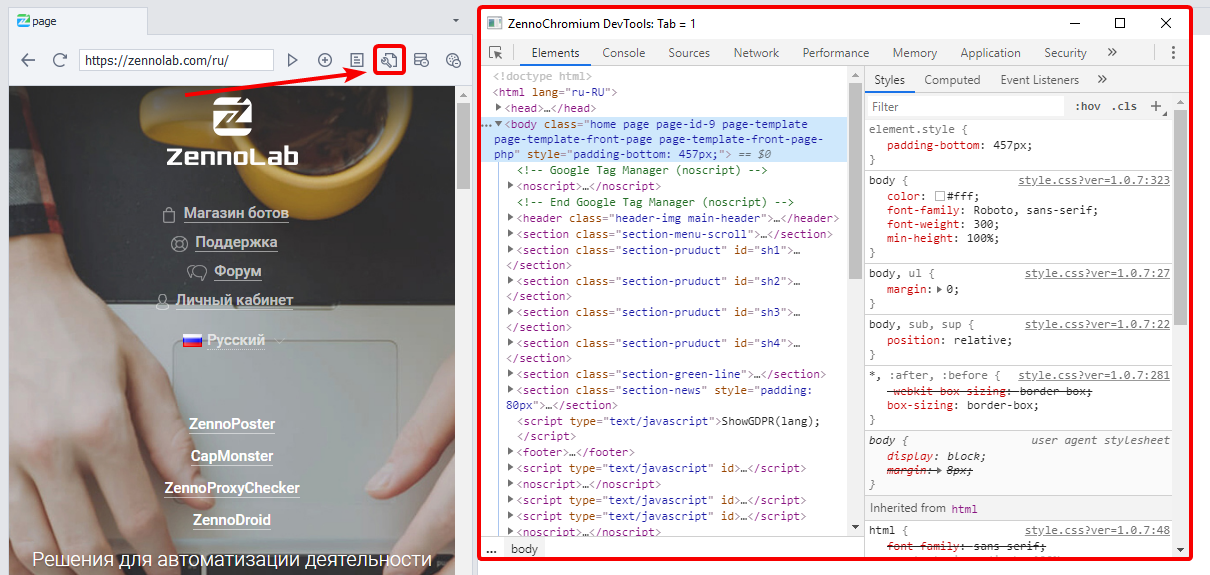Open the CapMonster link

(x=232, y=456)
